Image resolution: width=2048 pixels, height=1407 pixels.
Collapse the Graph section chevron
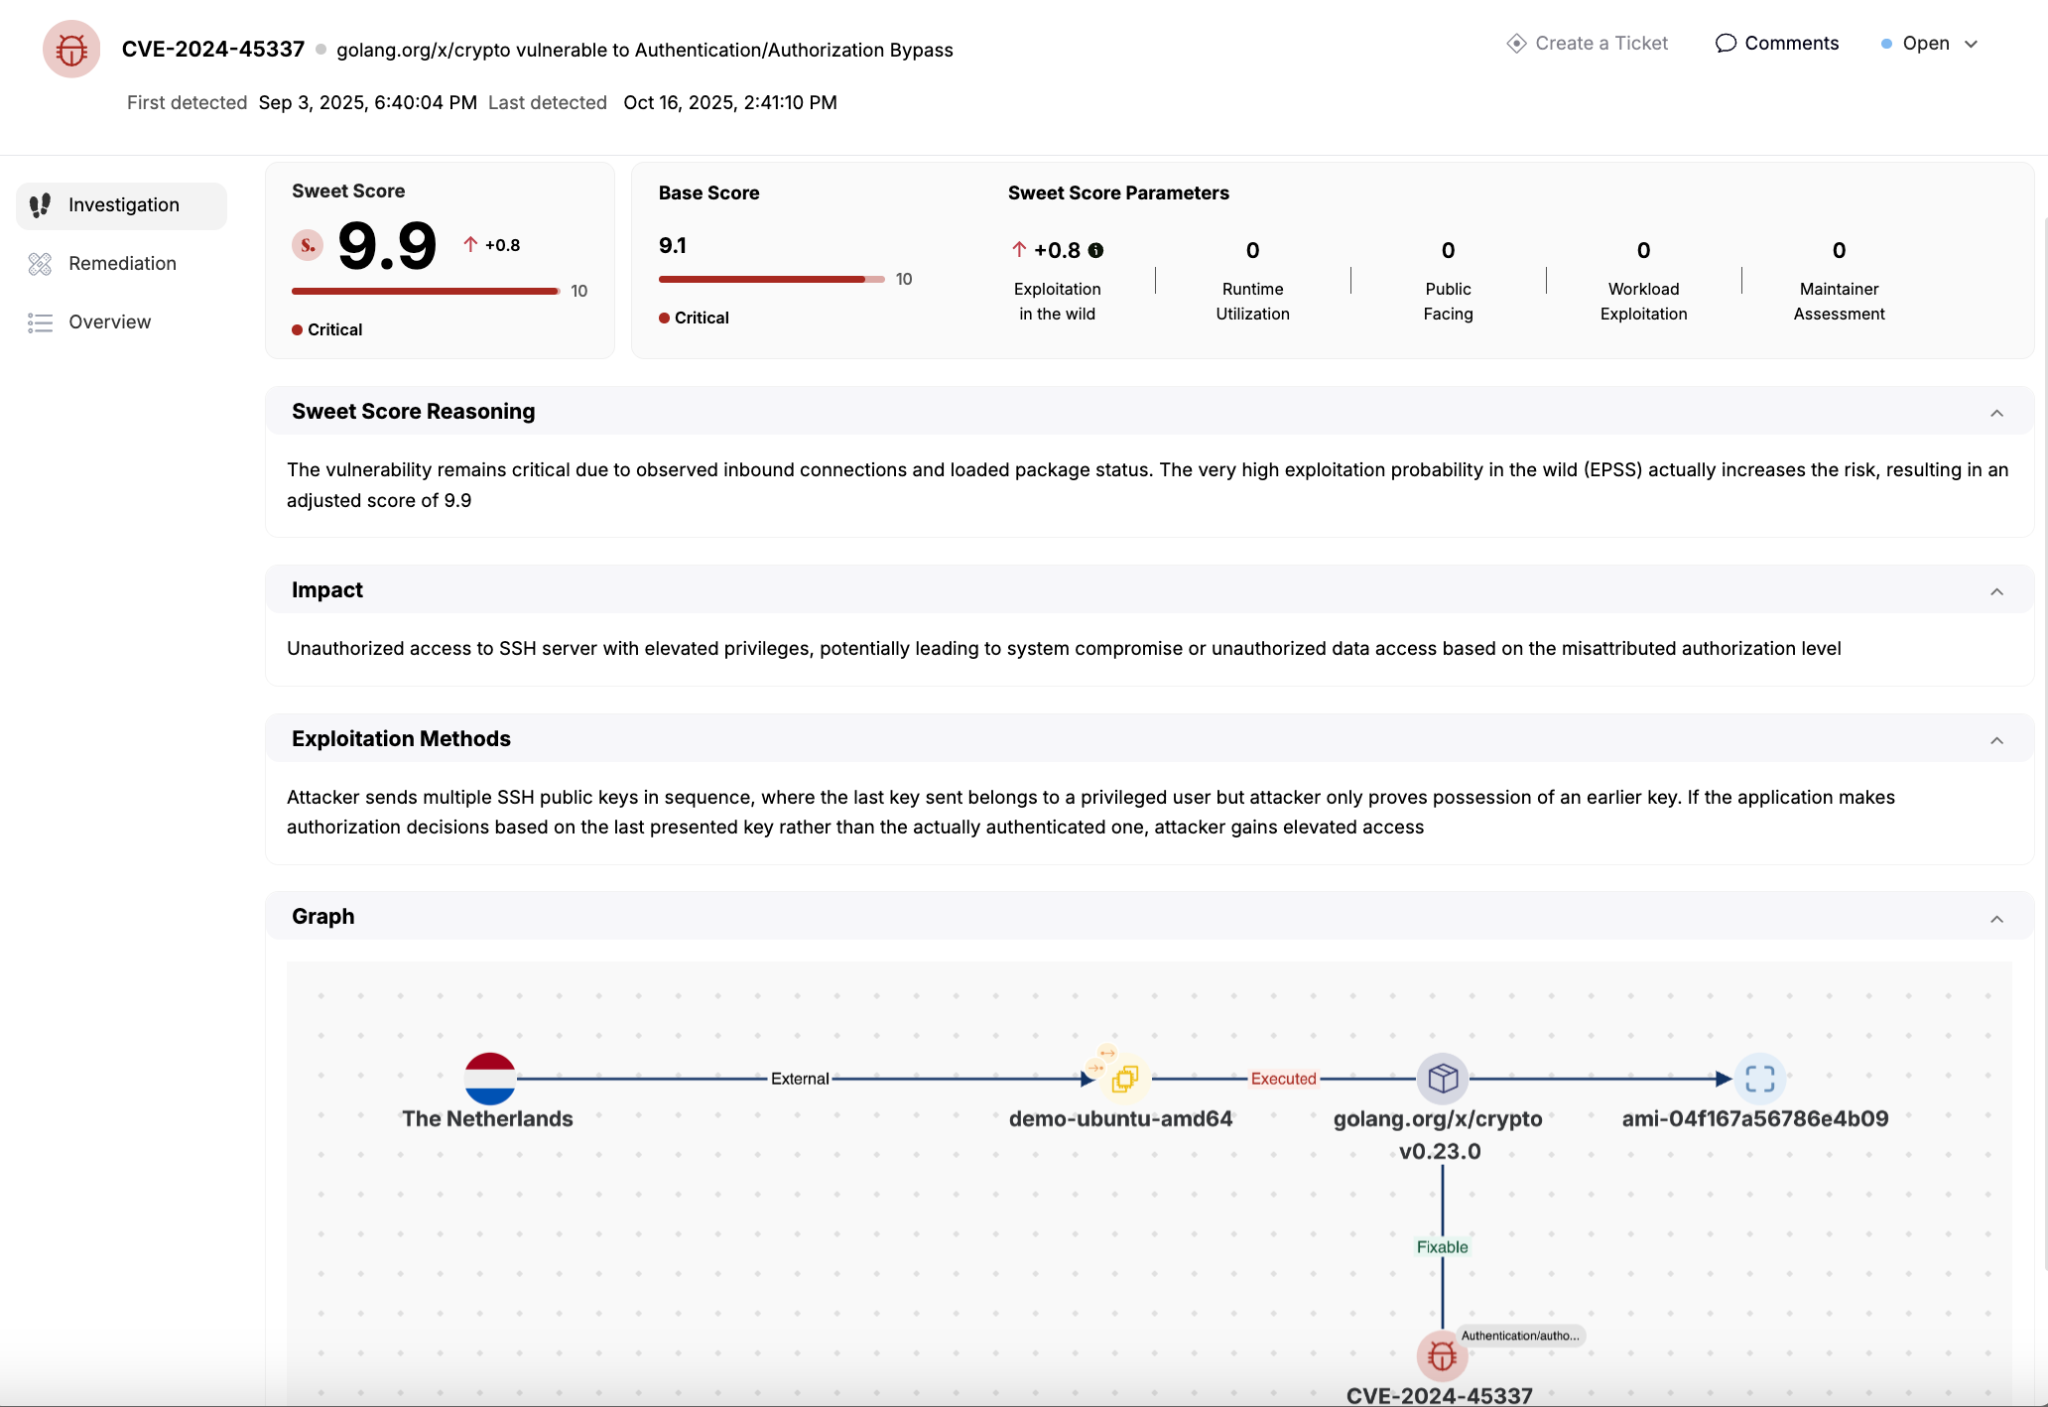pyautogui.click(x=1996, y=919)
